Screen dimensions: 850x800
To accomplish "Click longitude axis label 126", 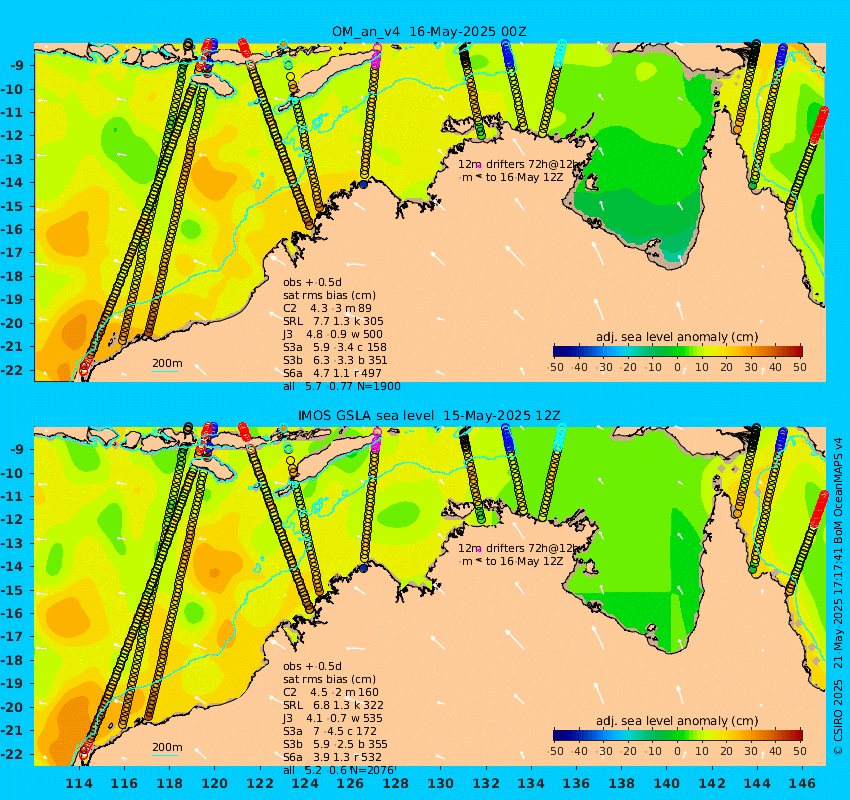I will pyautogui.click(x=350, y=783).
